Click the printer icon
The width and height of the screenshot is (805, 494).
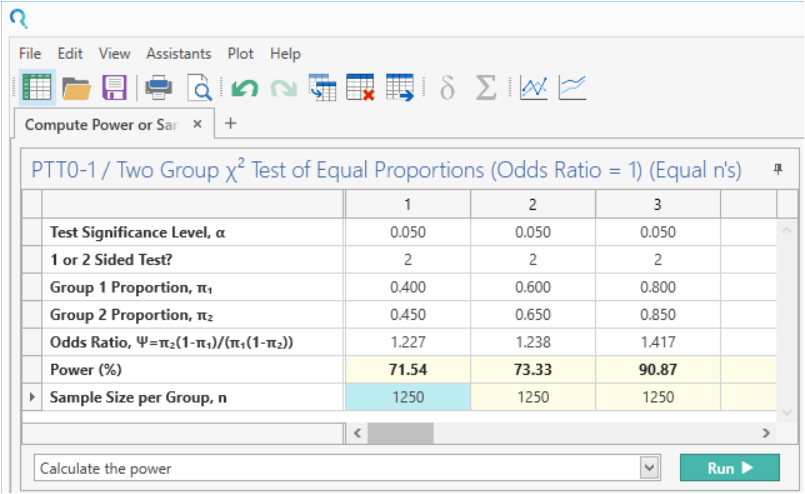coord(159,88)
